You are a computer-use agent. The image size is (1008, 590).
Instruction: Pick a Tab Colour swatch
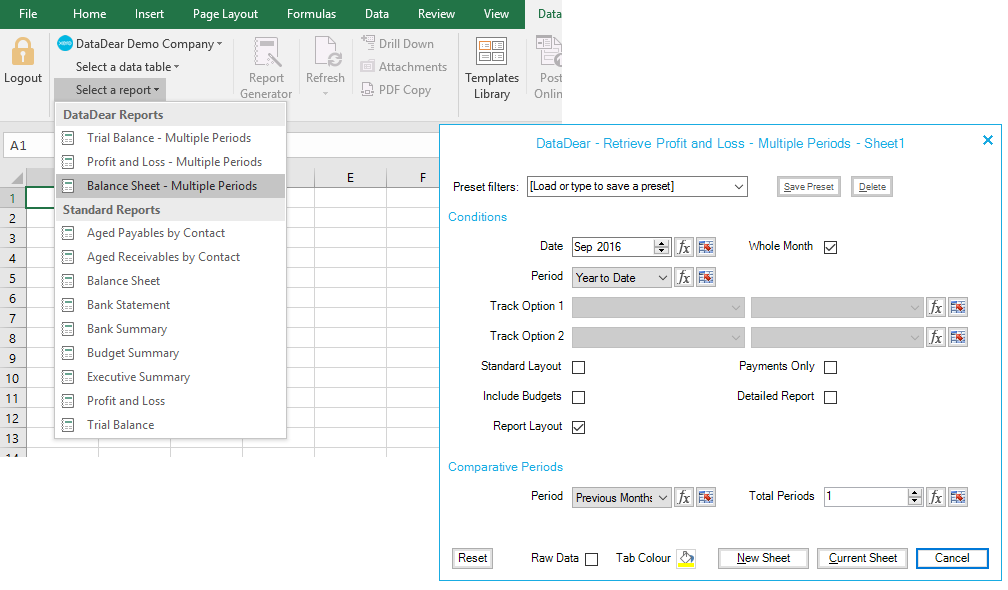(686, 559)
